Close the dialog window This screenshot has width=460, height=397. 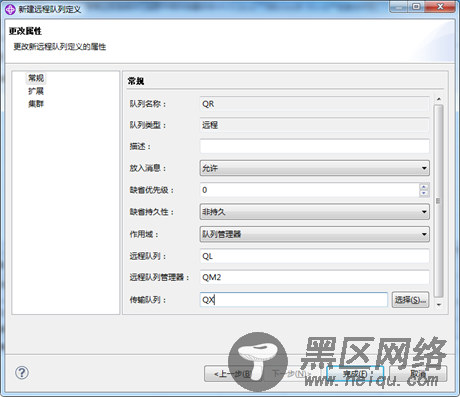[440, 6]
